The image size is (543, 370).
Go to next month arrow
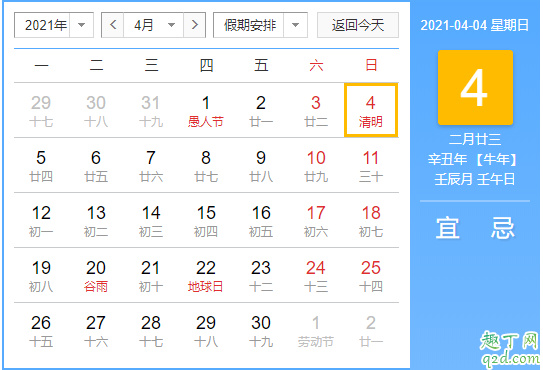(195, 25)
